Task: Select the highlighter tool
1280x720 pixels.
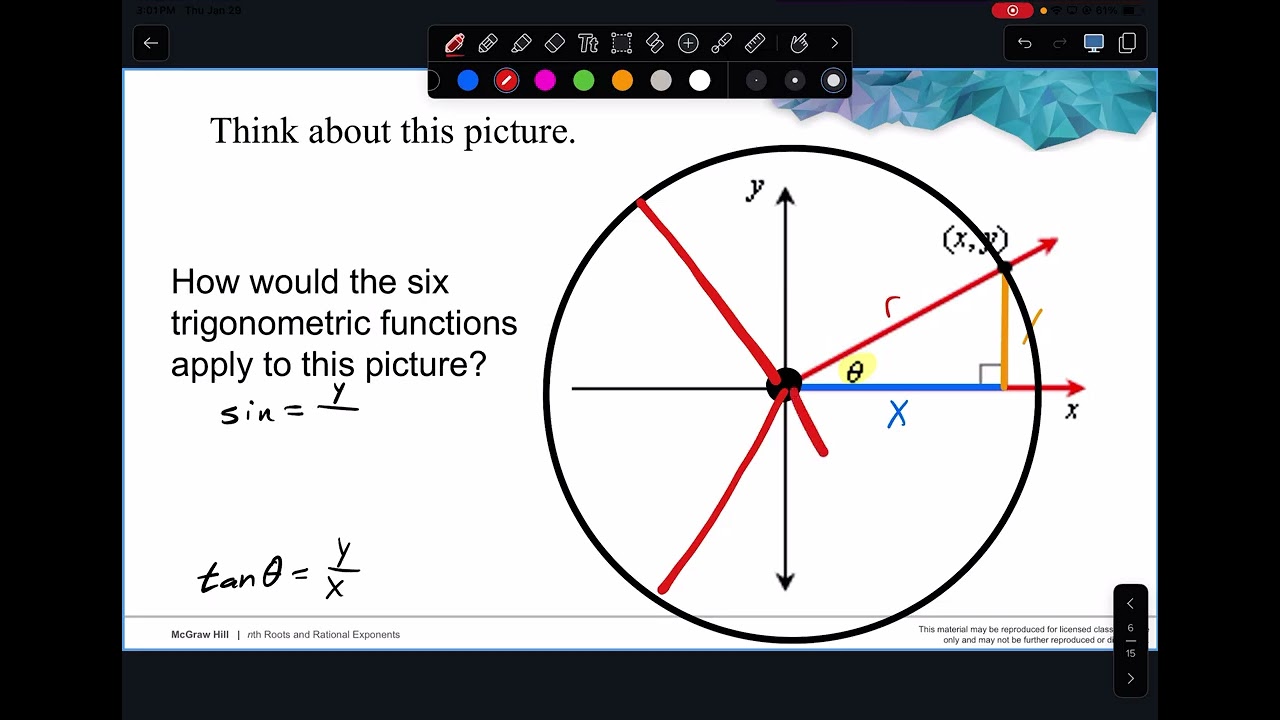Action: [x=521, y=43]
